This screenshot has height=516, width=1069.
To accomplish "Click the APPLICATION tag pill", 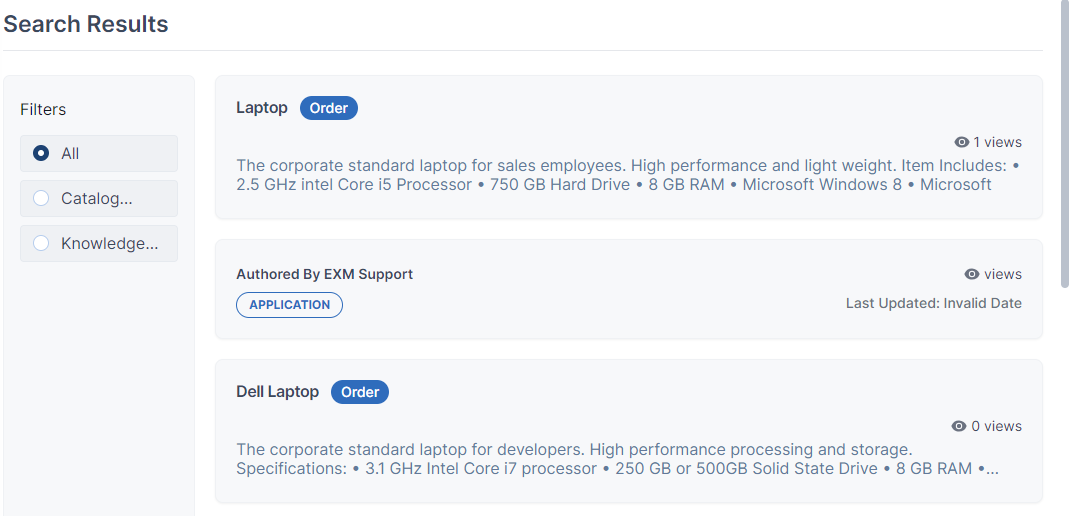I will point(289,305).
